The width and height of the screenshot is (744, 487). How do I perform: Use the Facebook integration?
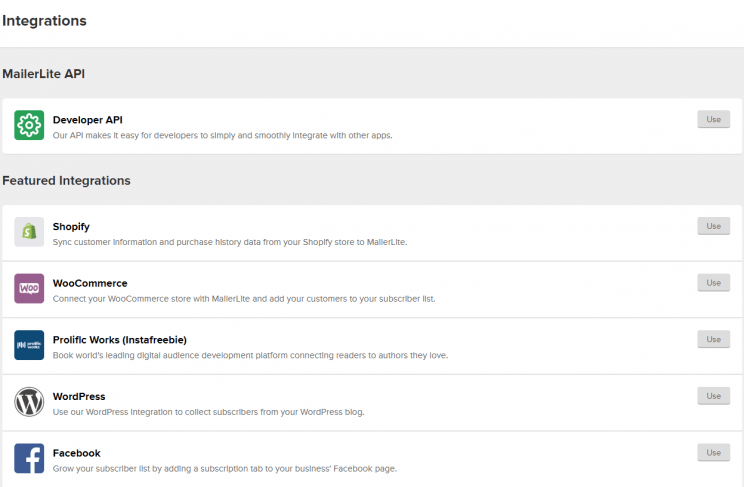[x=713, y=453]
